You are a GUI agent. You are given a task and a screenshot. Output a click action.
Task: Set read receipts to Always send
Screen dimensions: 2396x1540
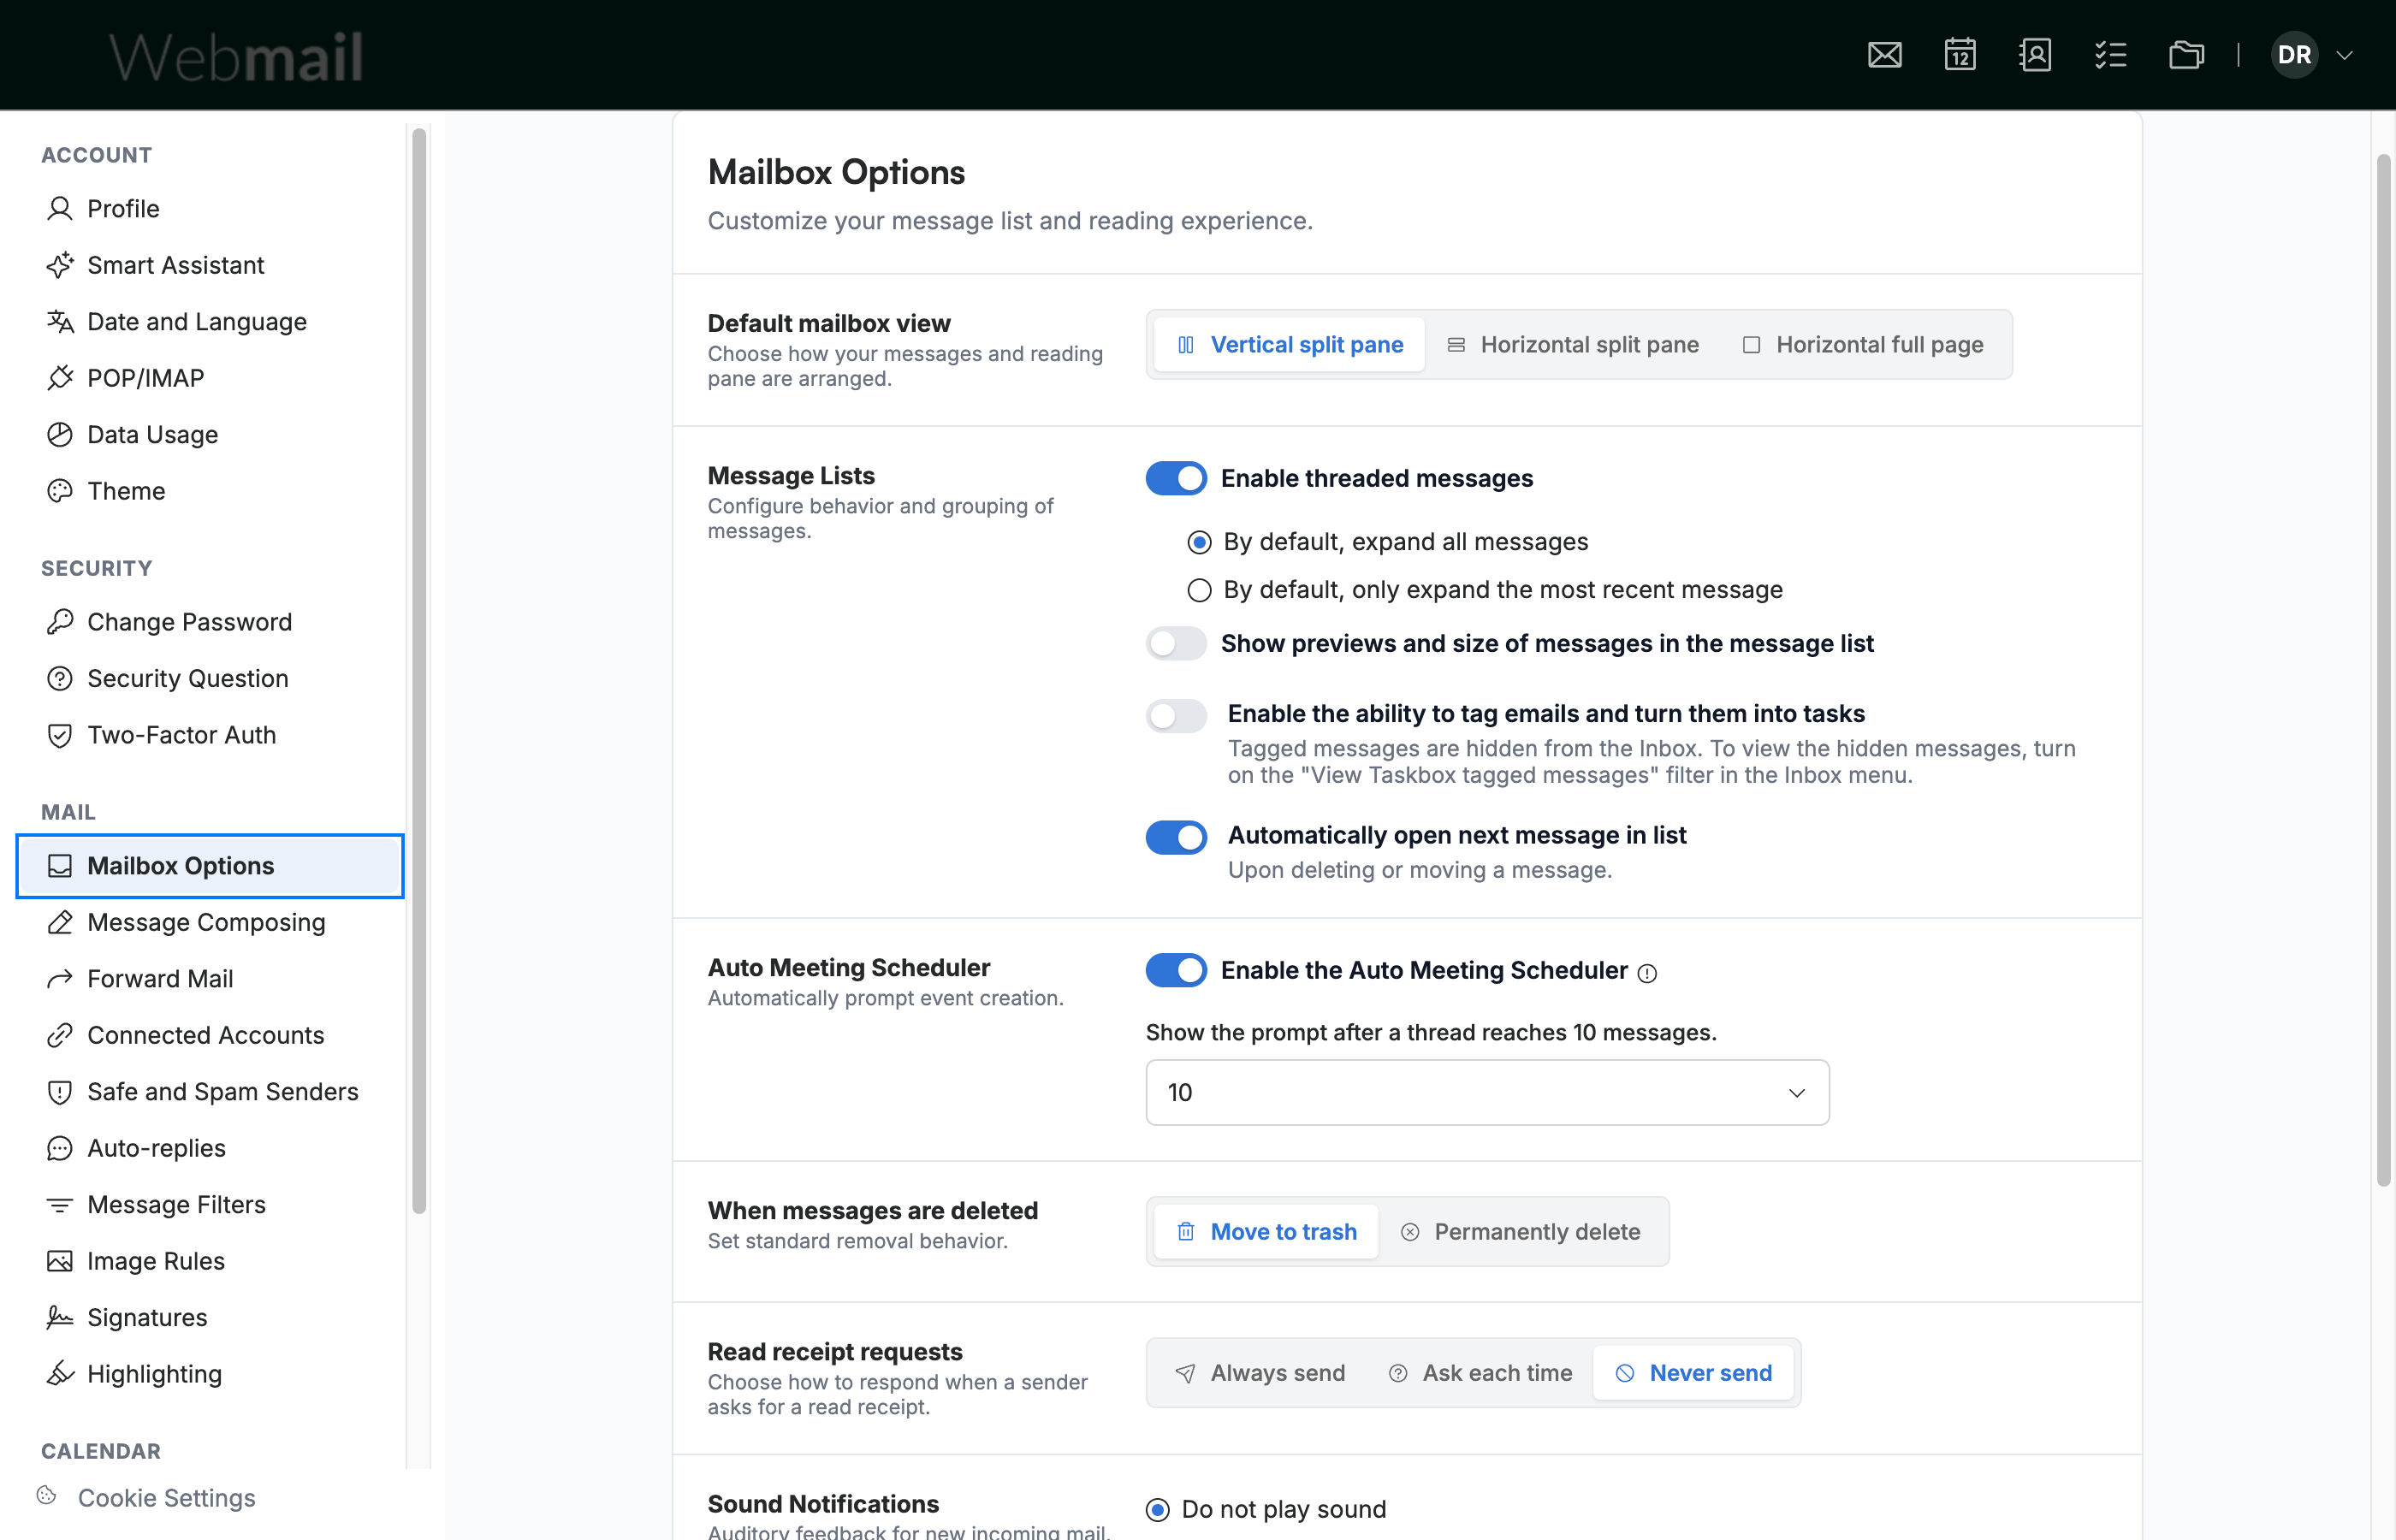tap(1260, 1373)
